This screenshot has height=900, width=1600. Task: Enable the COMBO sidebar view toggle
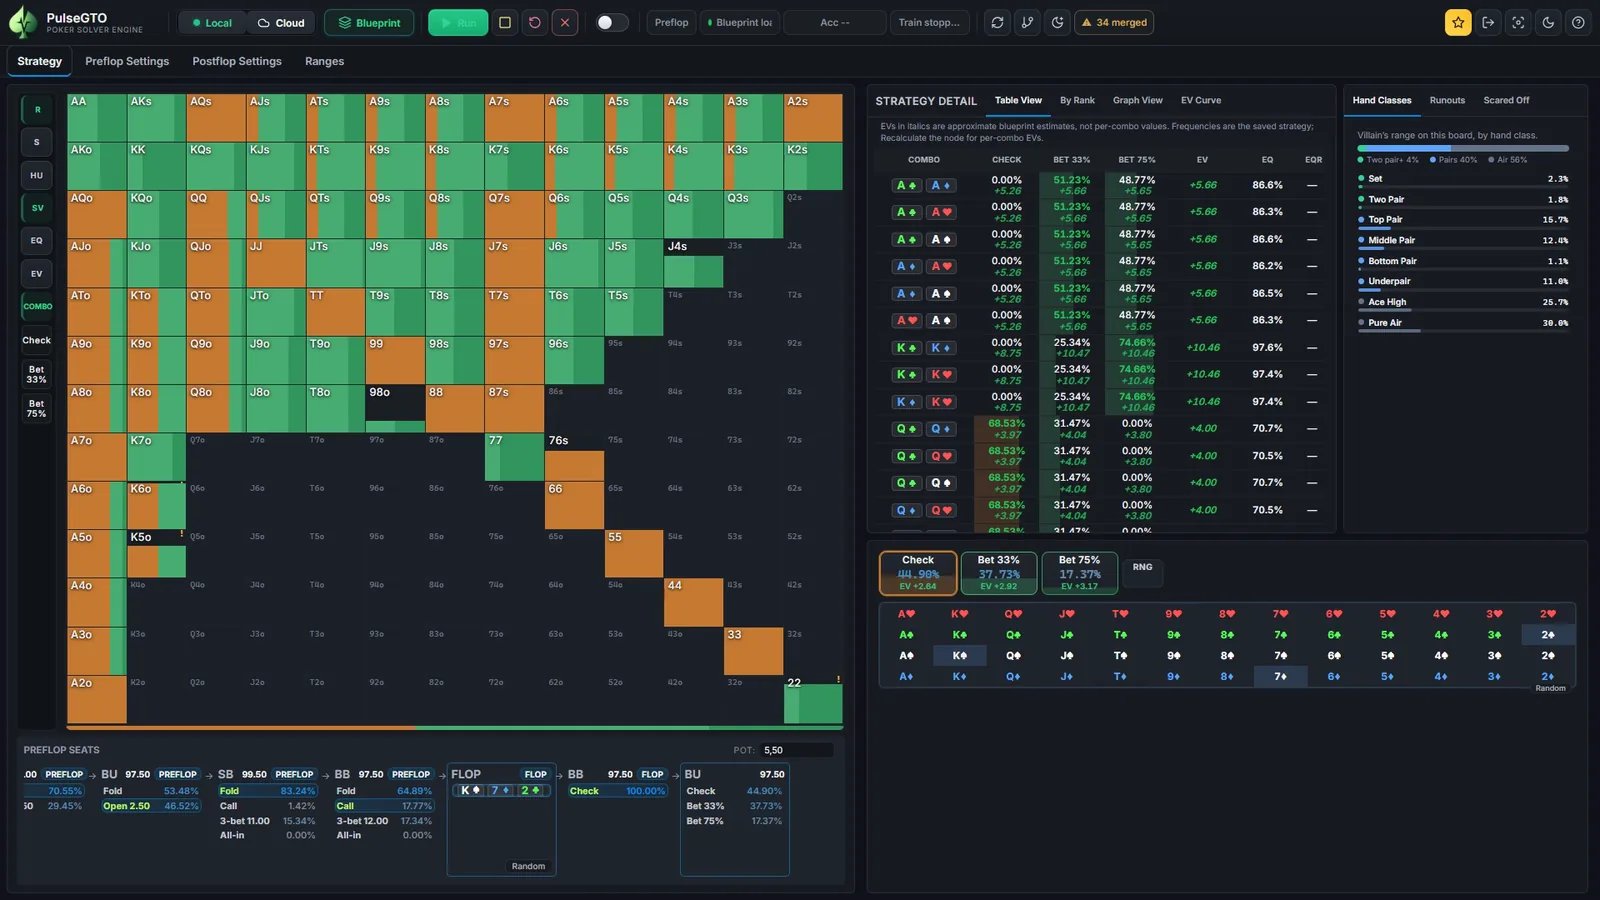point(37,306)
